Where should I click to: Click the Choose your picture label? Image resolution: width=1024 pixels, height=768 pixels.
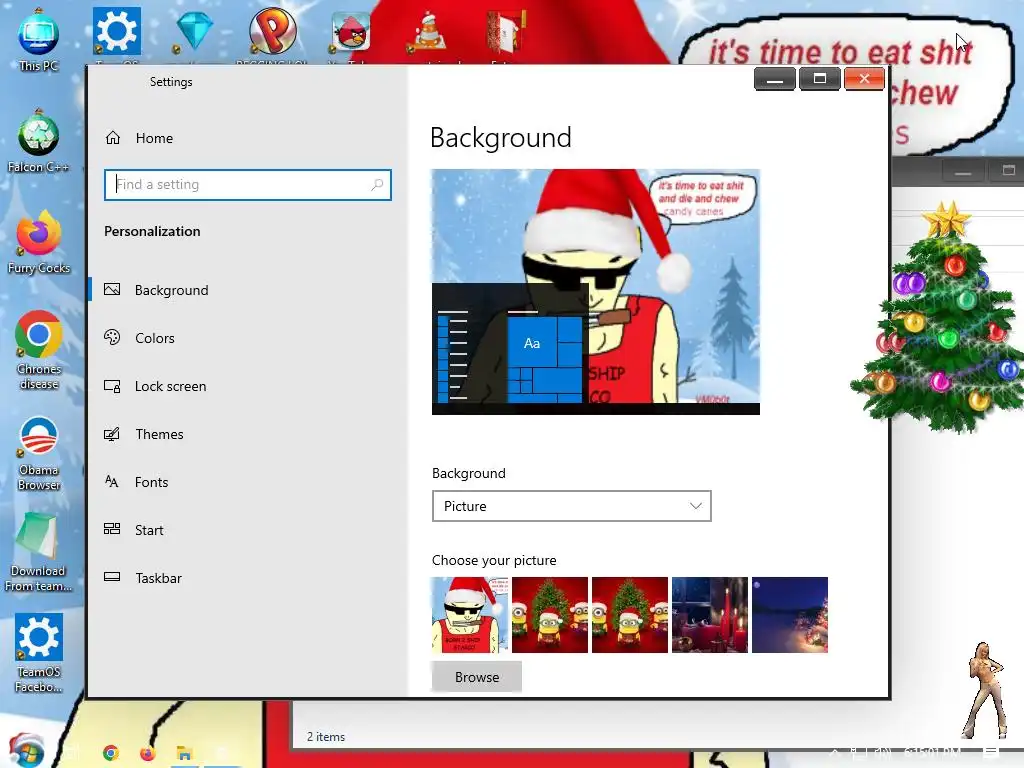tap(494, 560)
